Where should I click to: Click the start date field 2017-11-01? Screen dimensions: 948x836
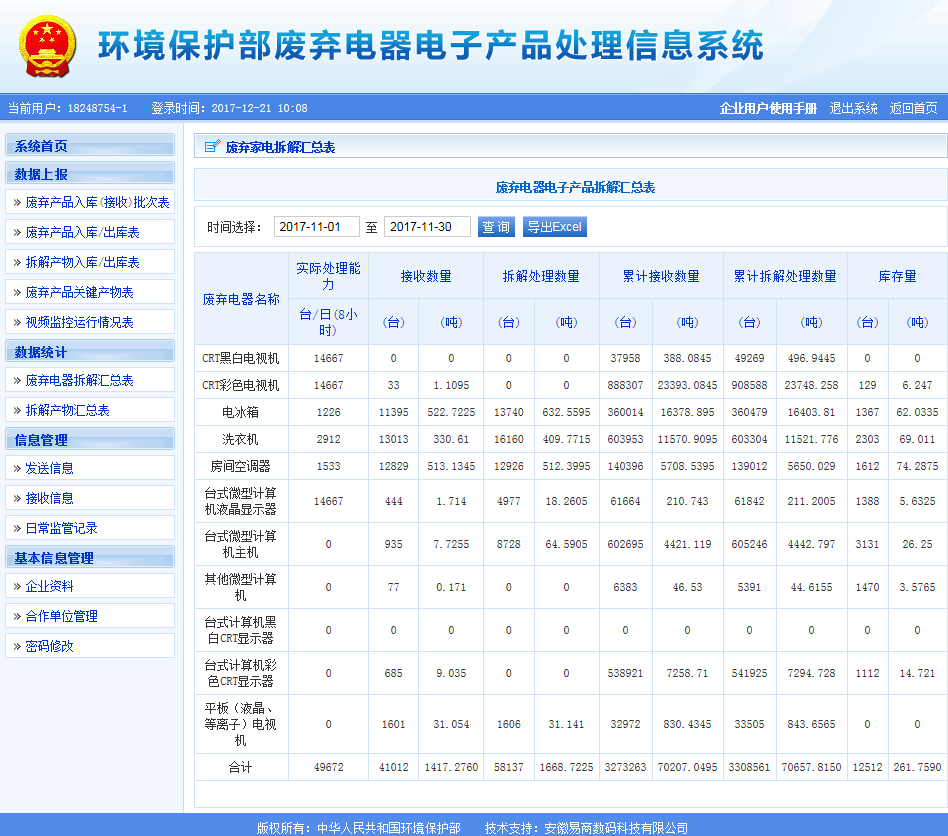point(316,227)
